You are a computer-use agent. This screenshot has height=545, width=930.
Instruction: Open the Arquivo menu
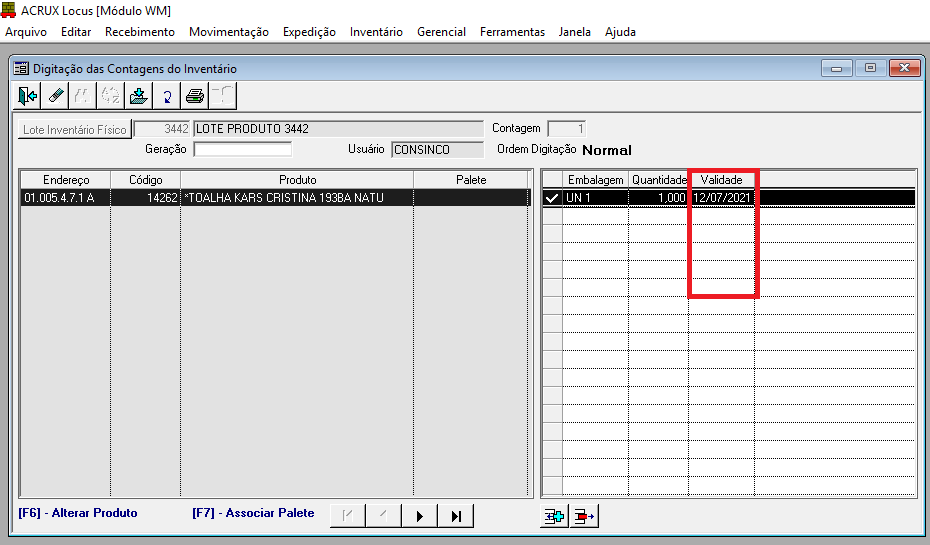click(26, 32)
